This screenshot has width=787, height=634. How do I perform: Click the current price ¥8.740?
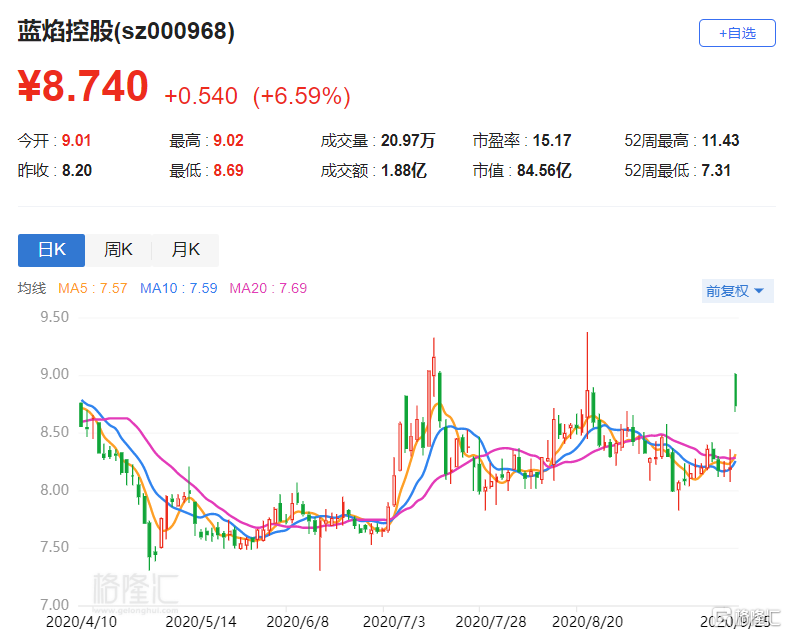tap(83, 86)
